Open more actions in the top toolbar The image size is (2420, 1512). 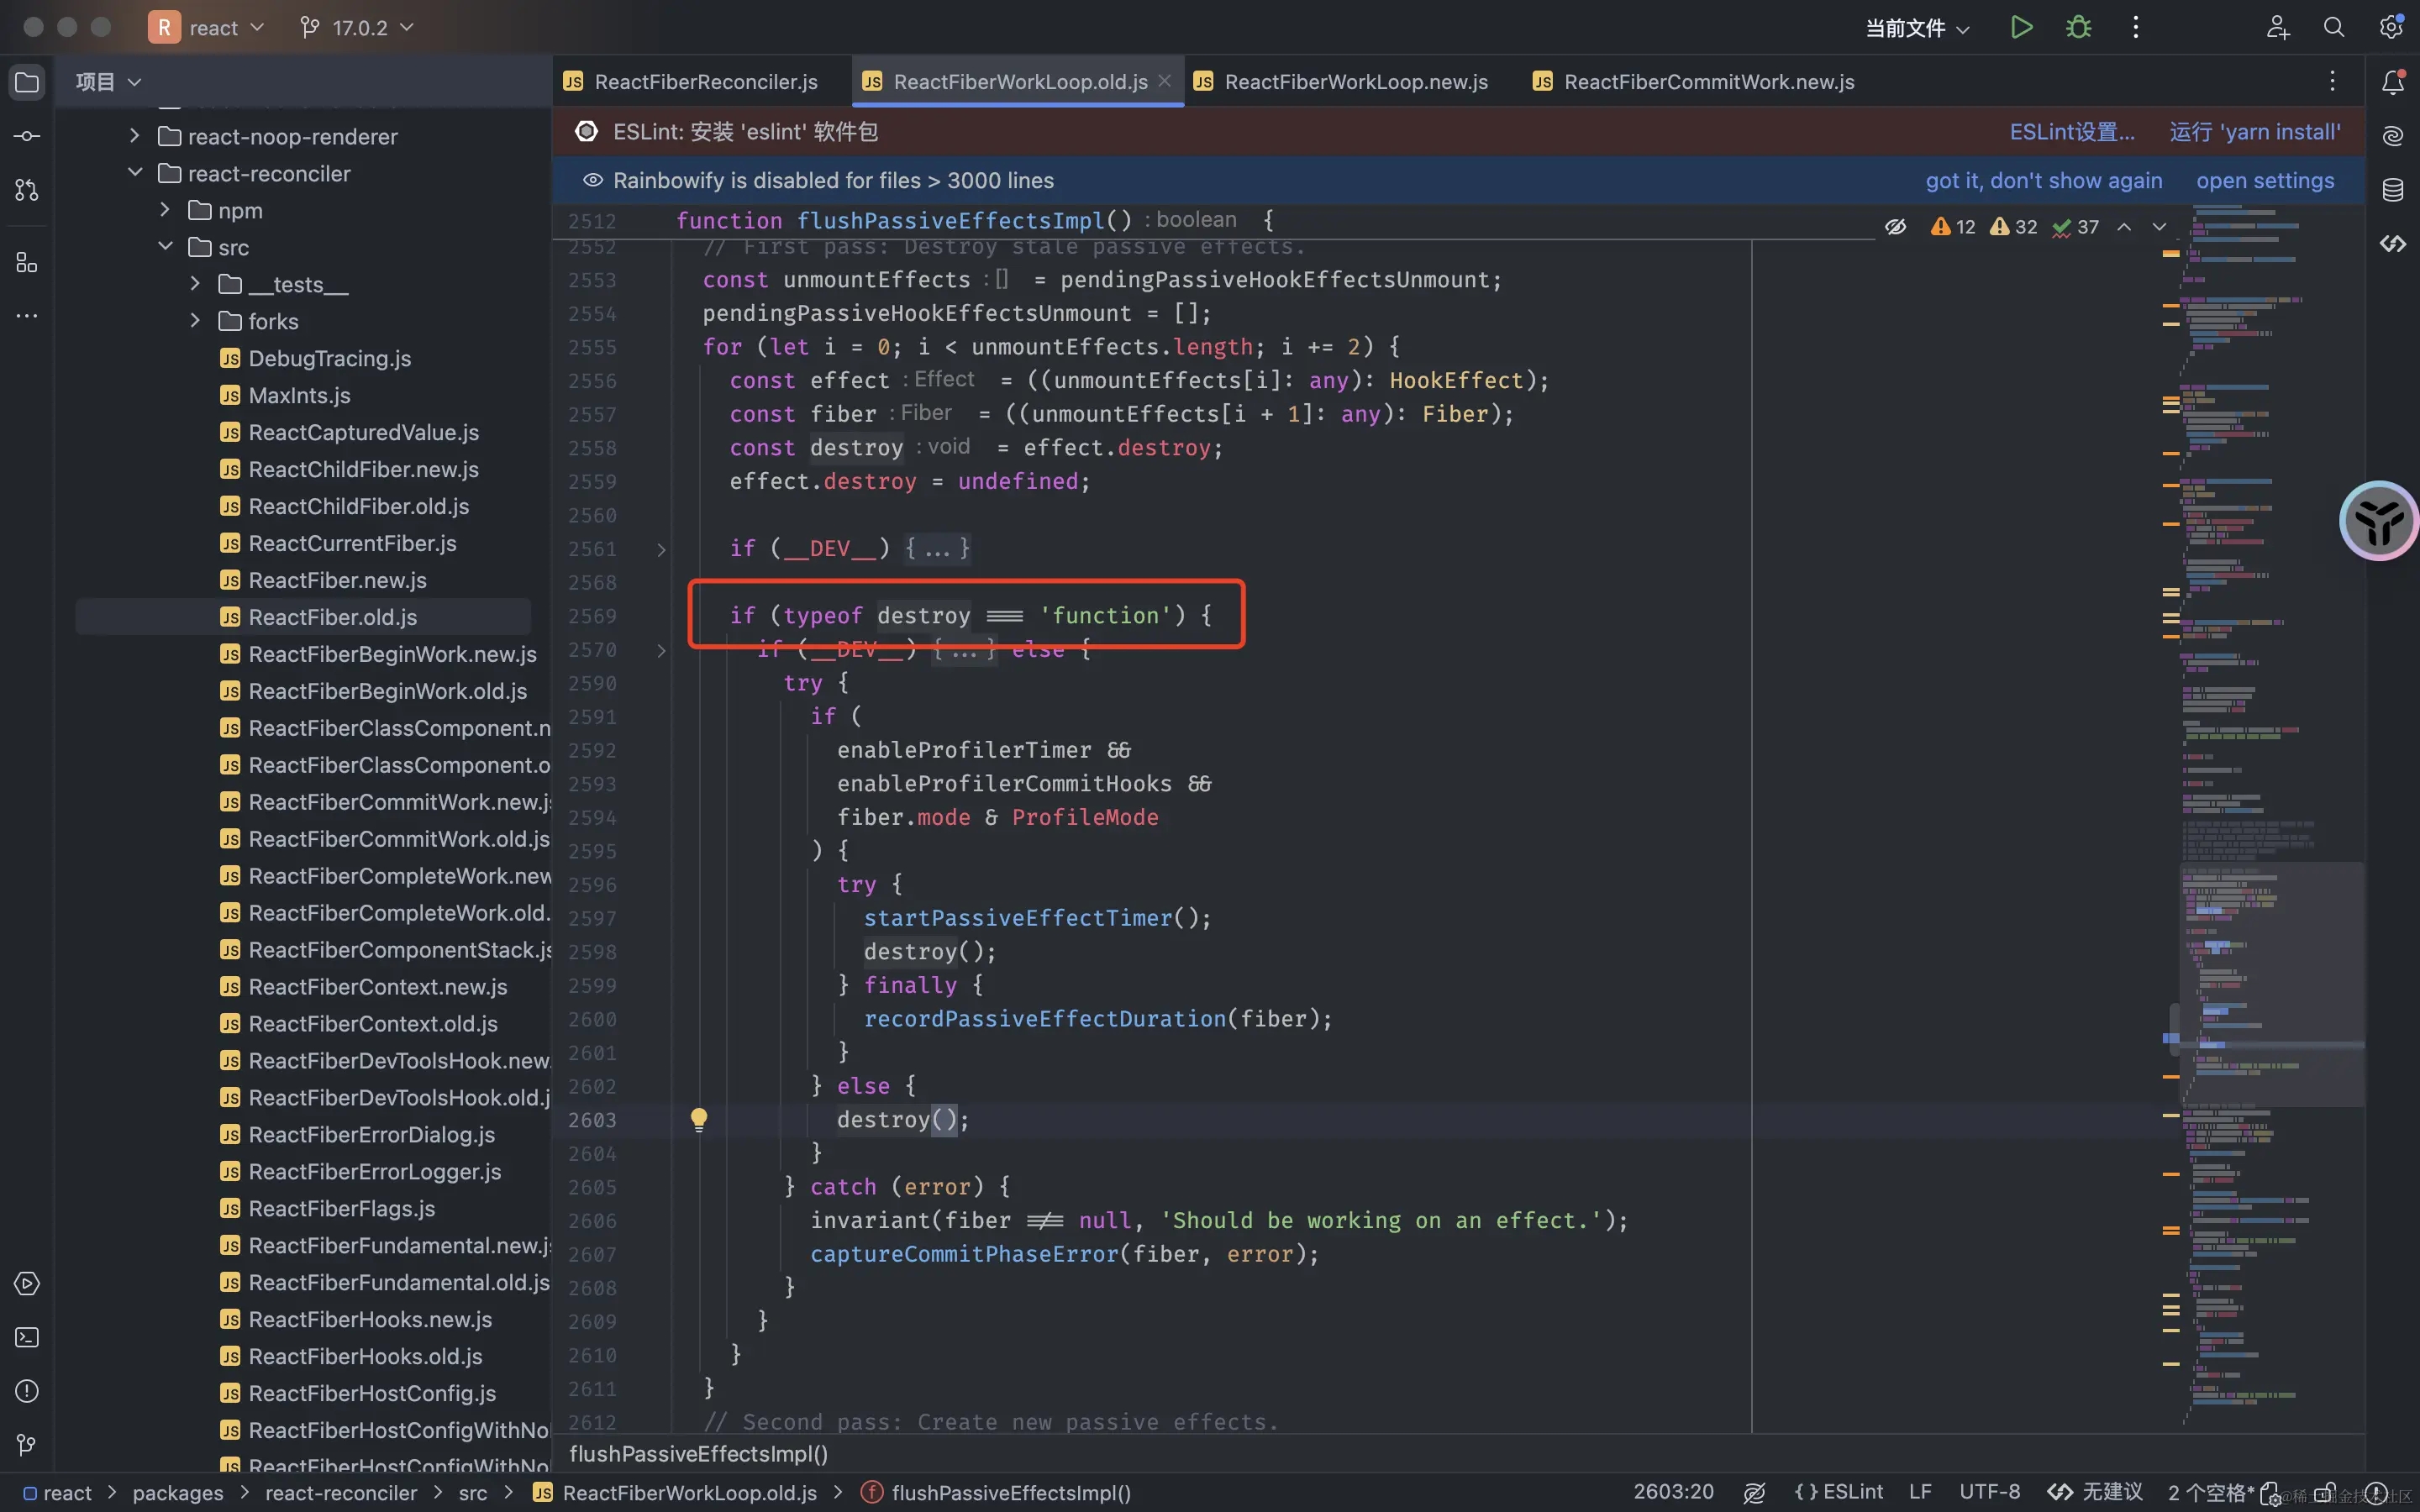click(2135, 27)
